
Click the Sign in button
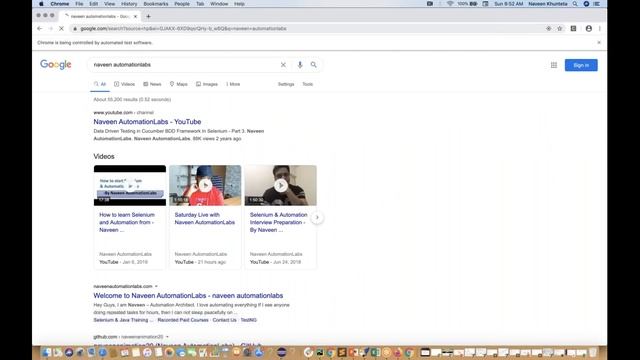(581, 65)
